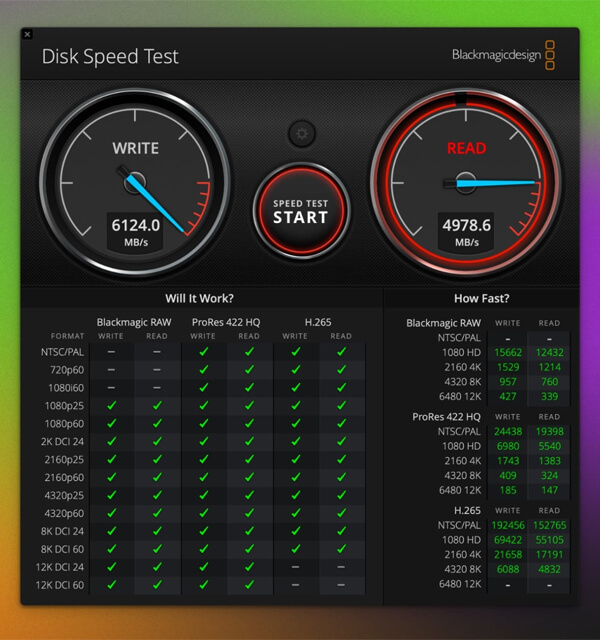
Task: Click the Blackmagic RAW write checkmark for 12K DCI 24
Action: point(111,567)
